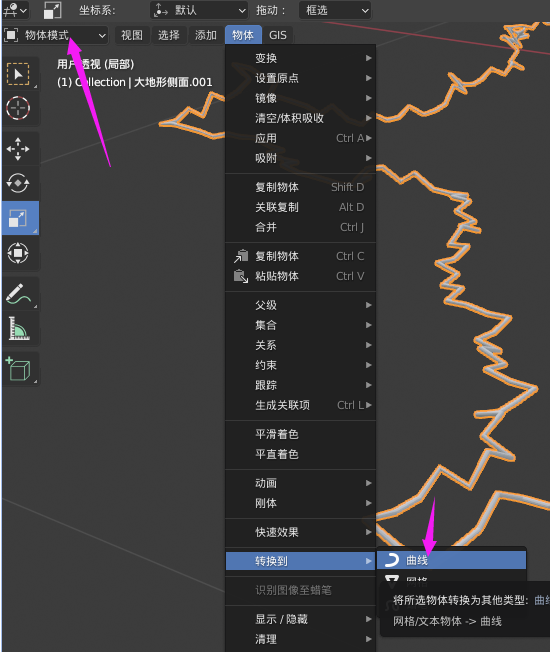Open the 坐标系 默认 dropdown
Viewport: 550px width, 652px height.
pos(199,10)
